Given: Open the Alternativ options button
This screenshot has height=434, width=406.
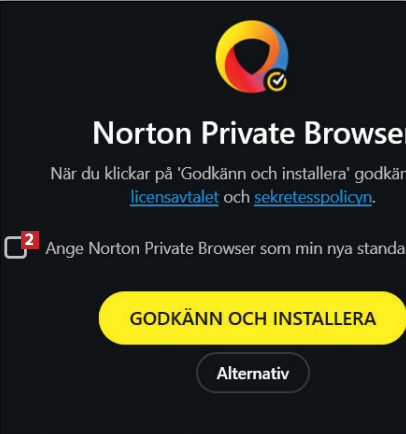Looking at the screenshot, I should [253, 373].
